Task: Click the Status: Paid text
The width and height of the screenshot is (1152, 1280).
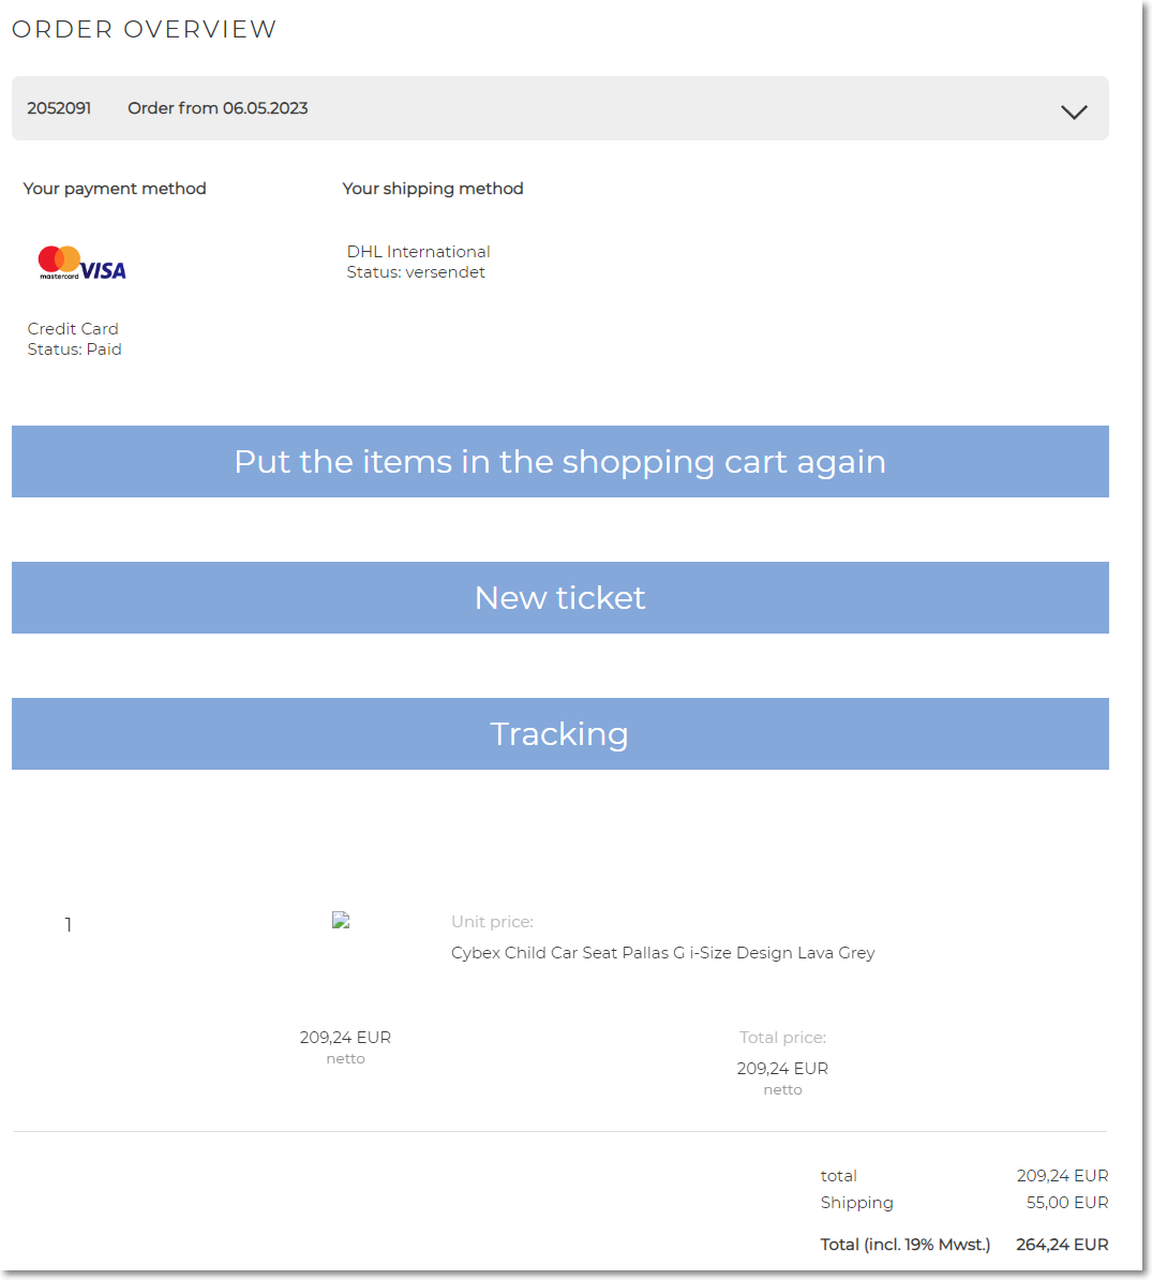Action: click(x=75, y=349)
